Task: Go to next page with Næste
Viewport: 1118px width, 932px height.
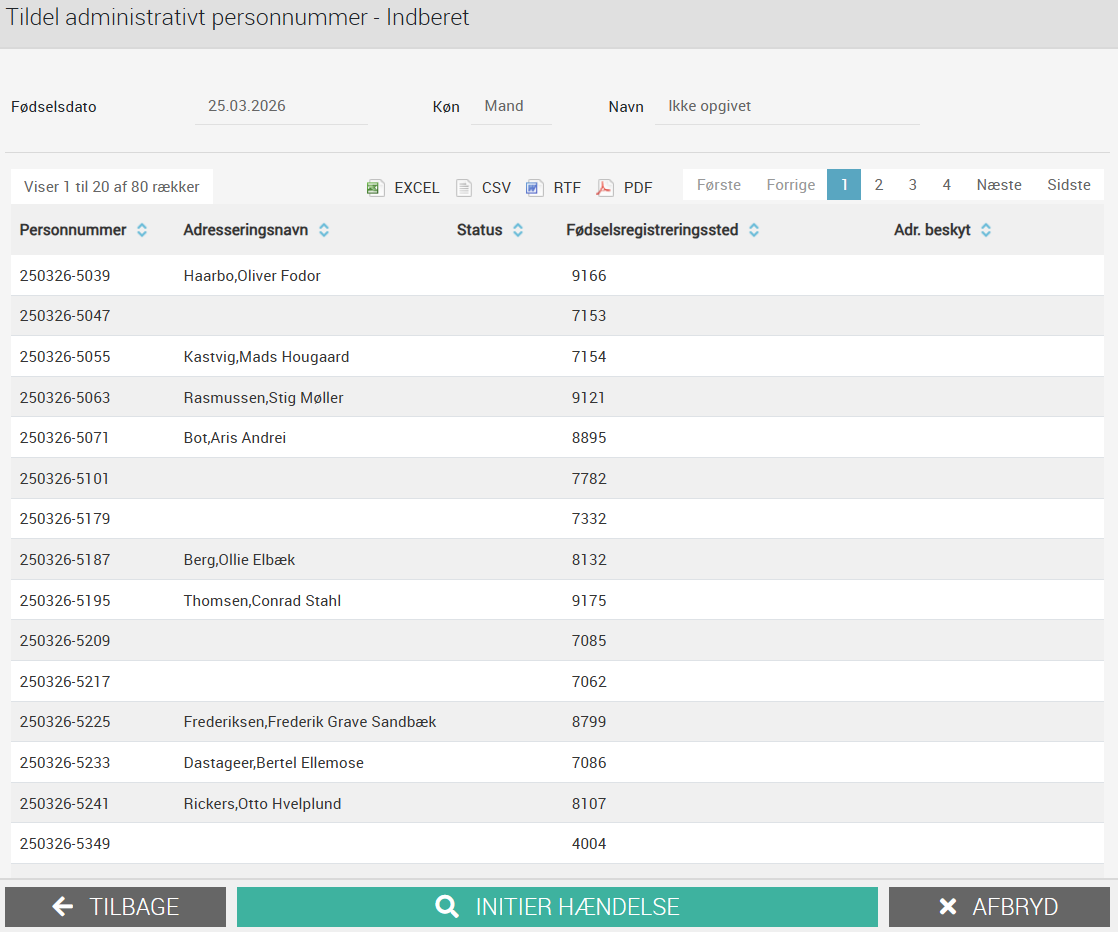Action: point(999,185)
